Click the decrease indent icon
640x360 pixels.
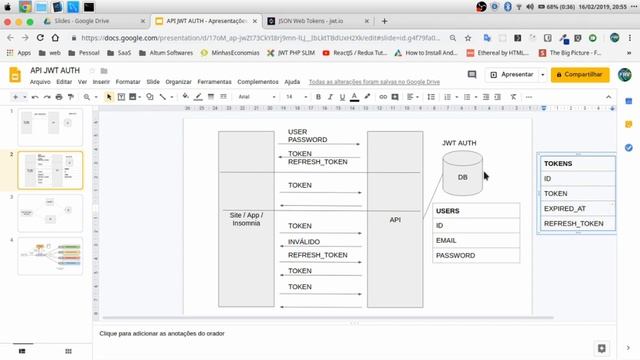pyautogui.click(x=486, y=97)
